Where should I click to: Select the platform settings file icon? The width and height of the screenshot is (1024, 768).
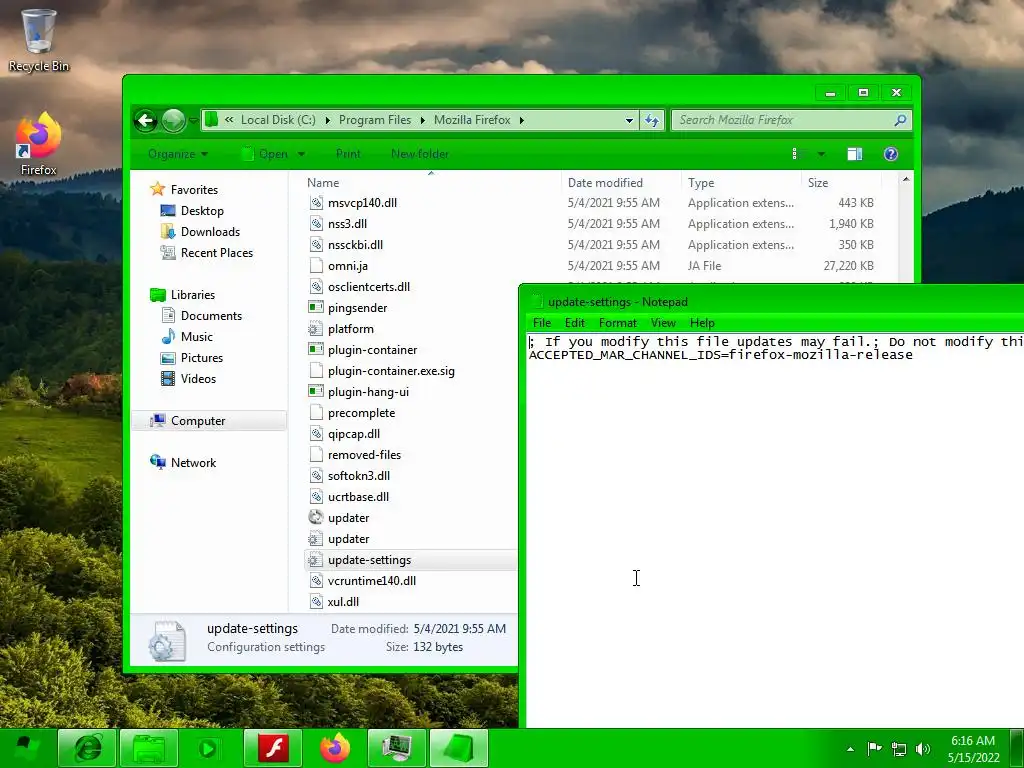coord(316,329)
